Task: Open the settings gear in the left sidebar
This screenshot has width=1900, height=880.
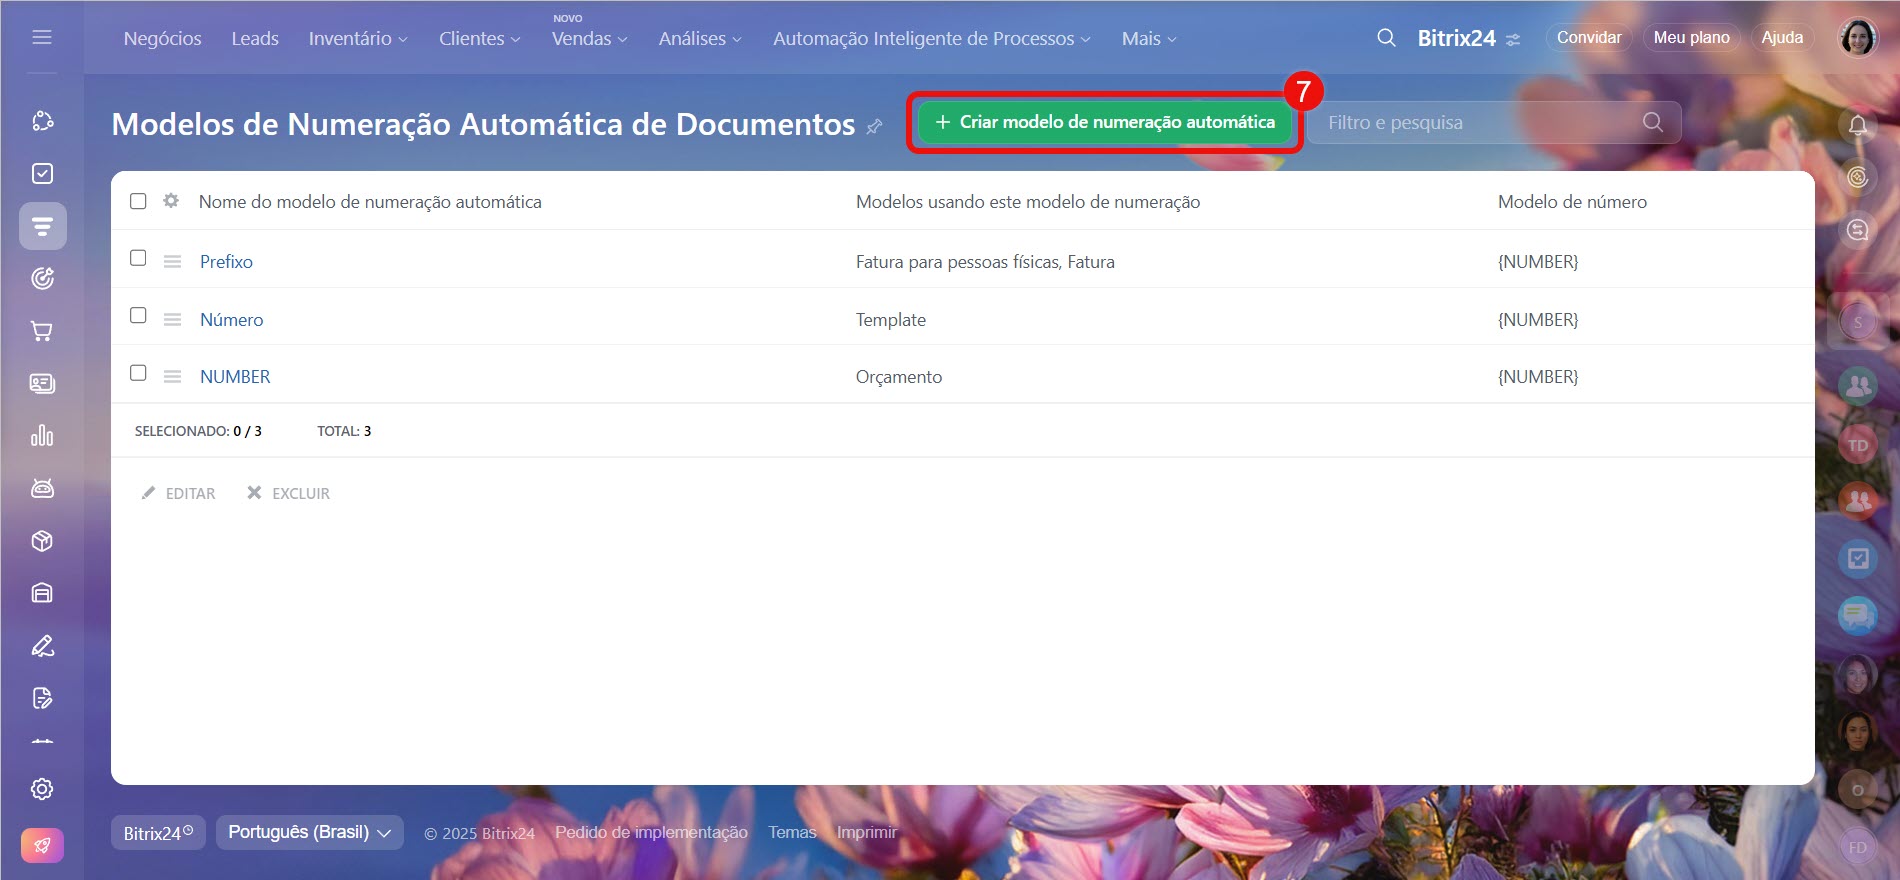Action: point(42,789)
